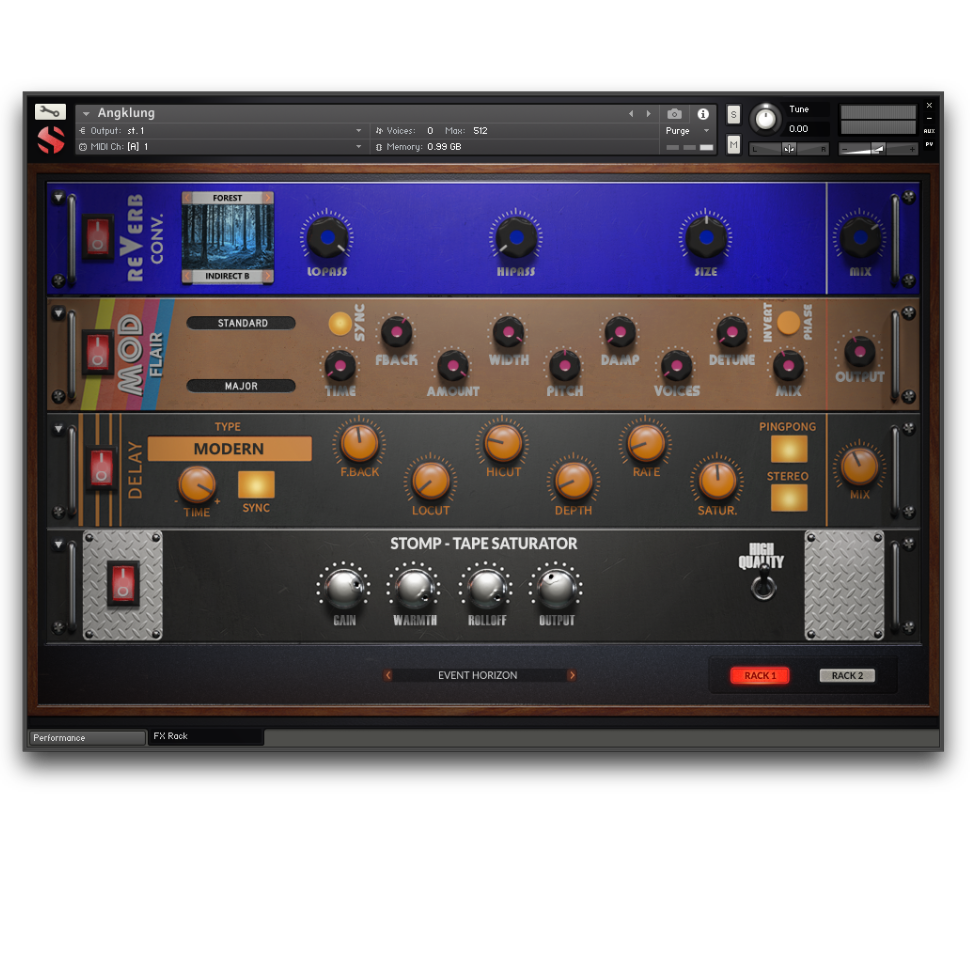This screenshot has width=971, height=970.
Task: Click the Mute M button
Action: pyautogui.click(x=734, y=145)
